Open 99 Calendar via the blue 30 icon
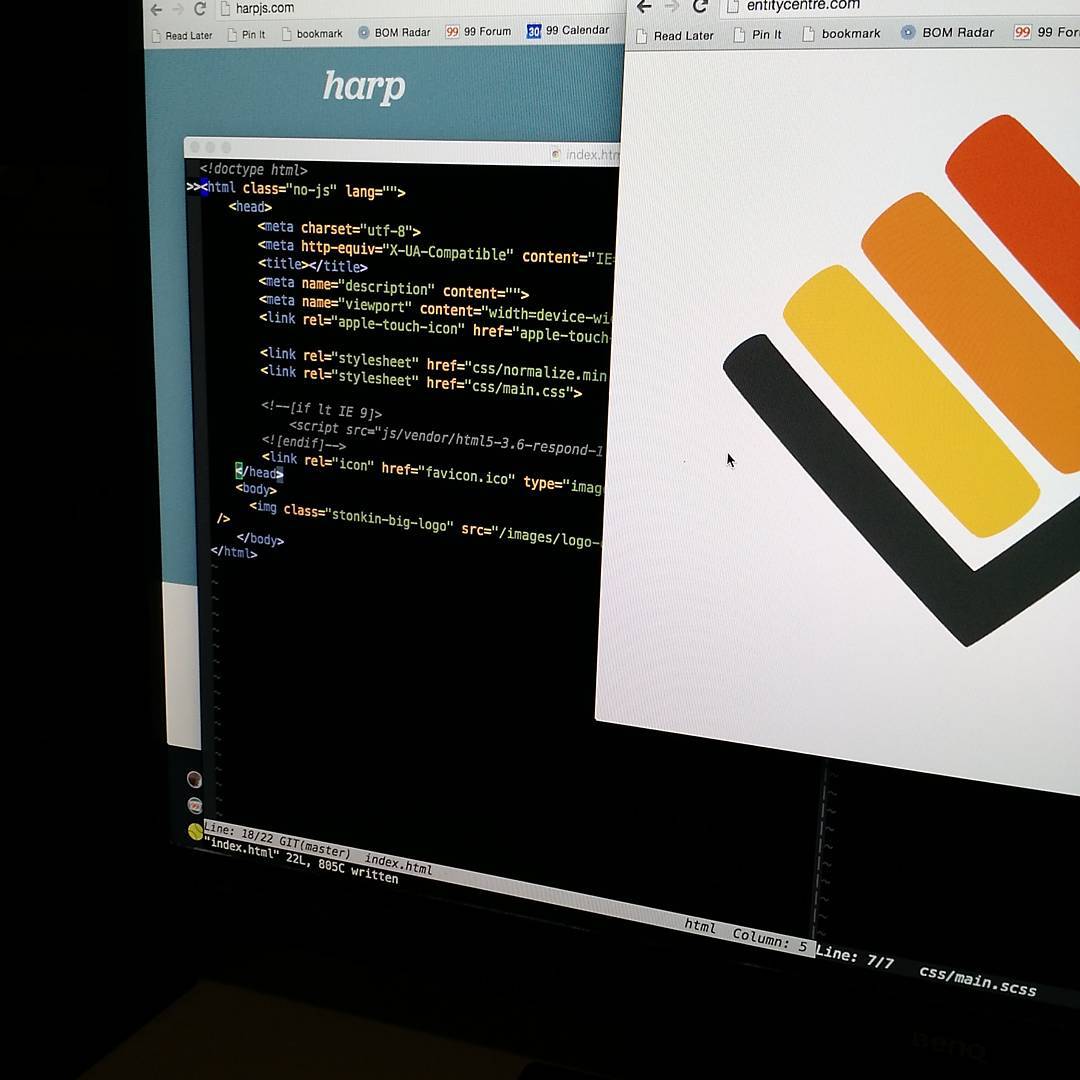1080x1080 pixels. pyautogui.click(x=531, y=30)
